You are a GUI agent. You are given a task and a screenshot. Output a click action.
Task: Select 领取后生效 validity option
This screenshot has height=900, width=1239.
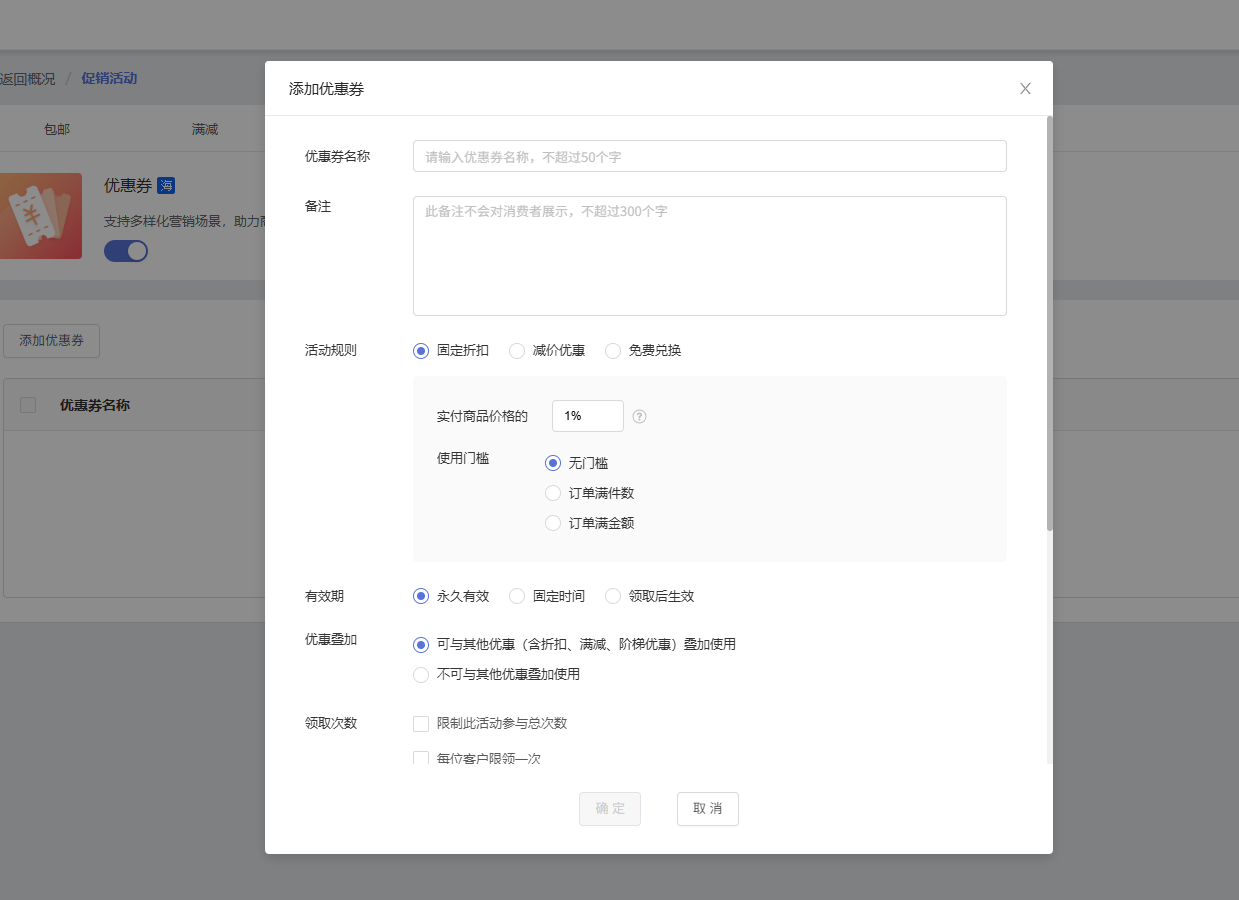pos(613,596)
